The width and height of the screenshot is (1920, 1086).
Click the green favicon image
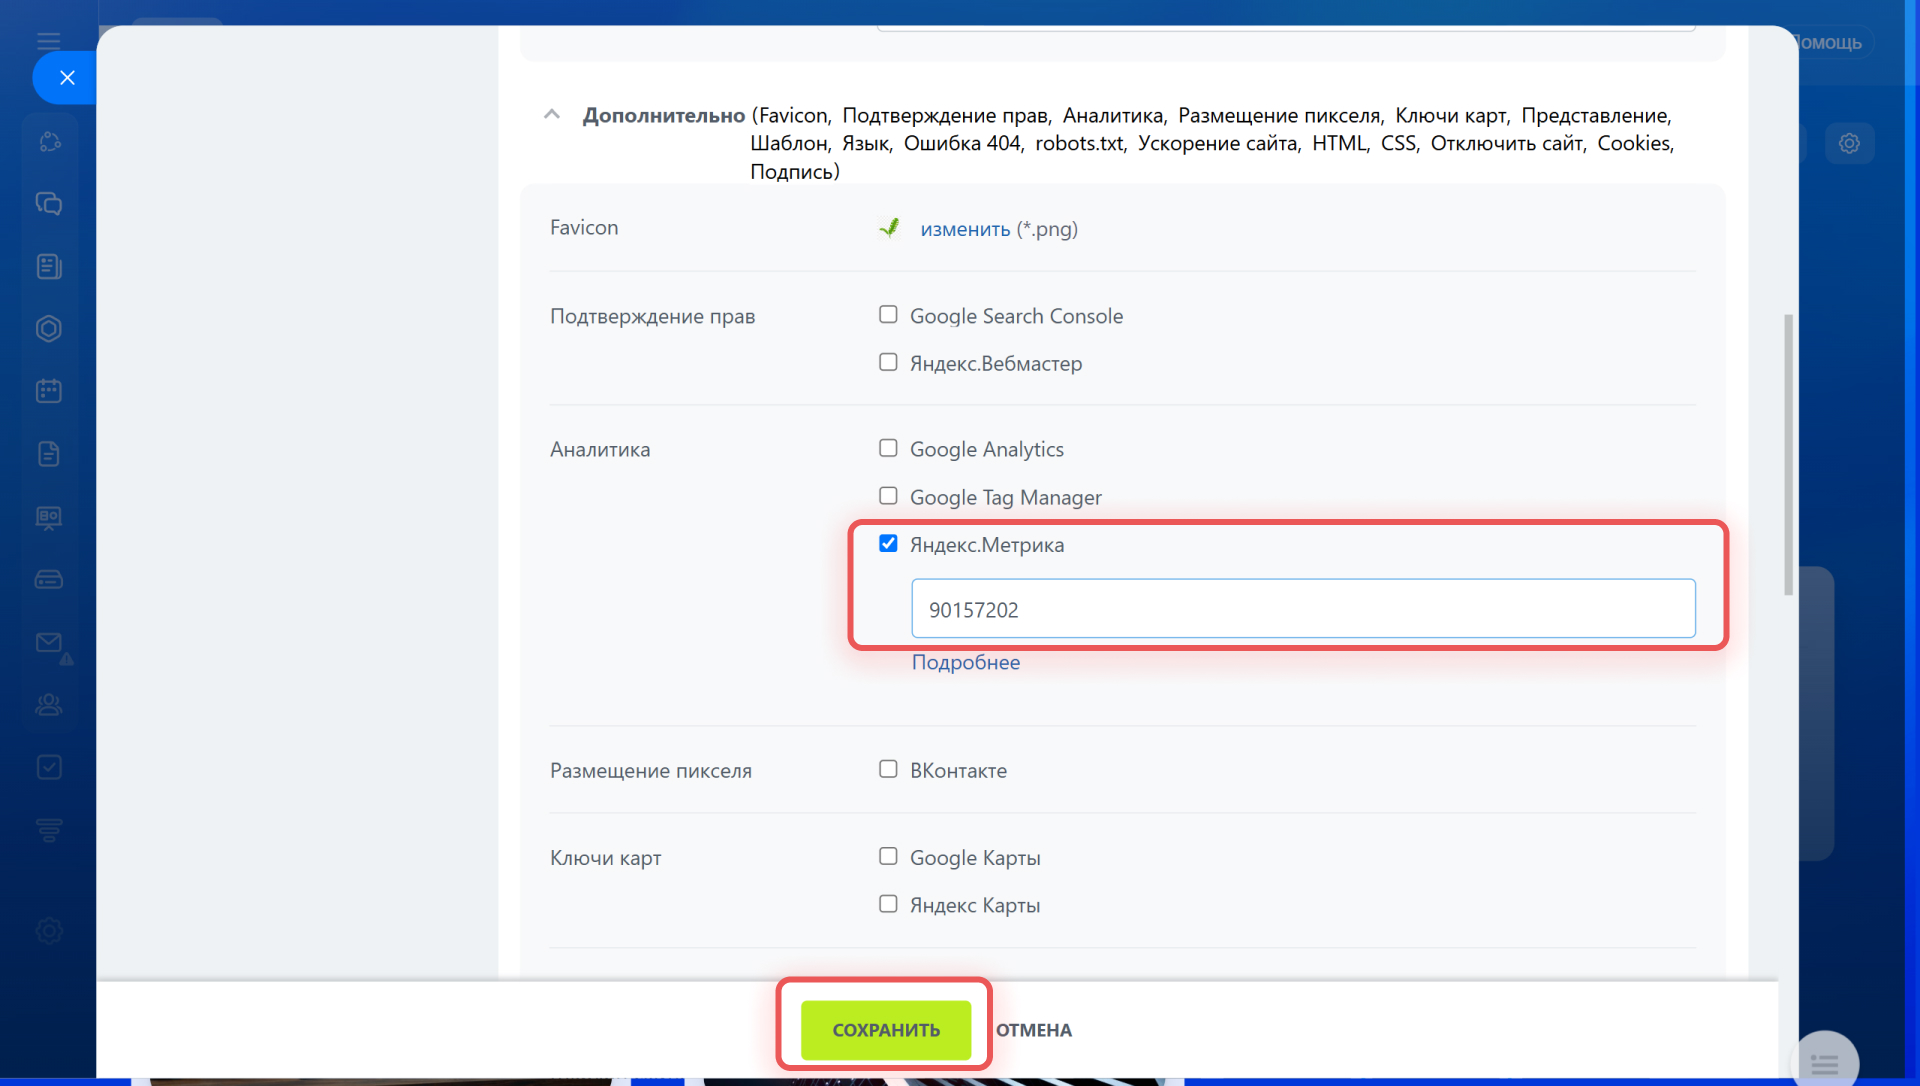[889, 228]
